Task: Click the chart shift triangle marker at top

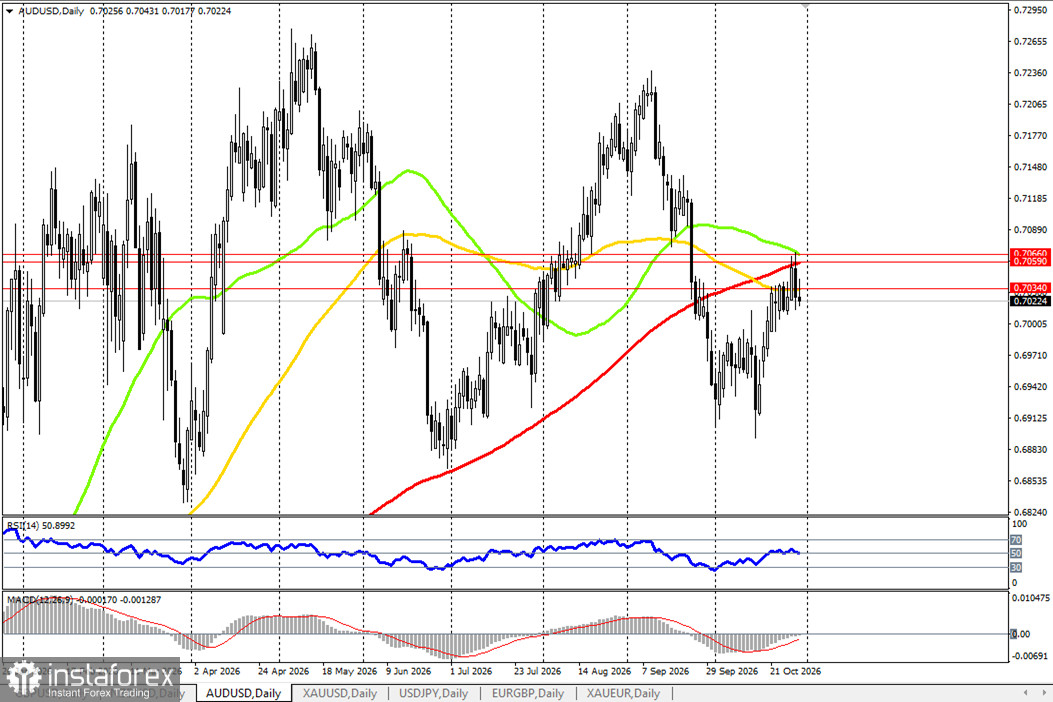Action: coord(806,6)
